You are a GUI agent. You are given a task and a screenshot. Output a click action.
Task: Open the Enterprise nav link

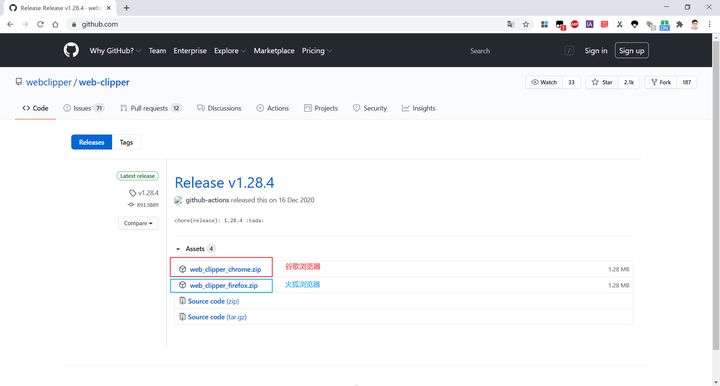(190, 51)
